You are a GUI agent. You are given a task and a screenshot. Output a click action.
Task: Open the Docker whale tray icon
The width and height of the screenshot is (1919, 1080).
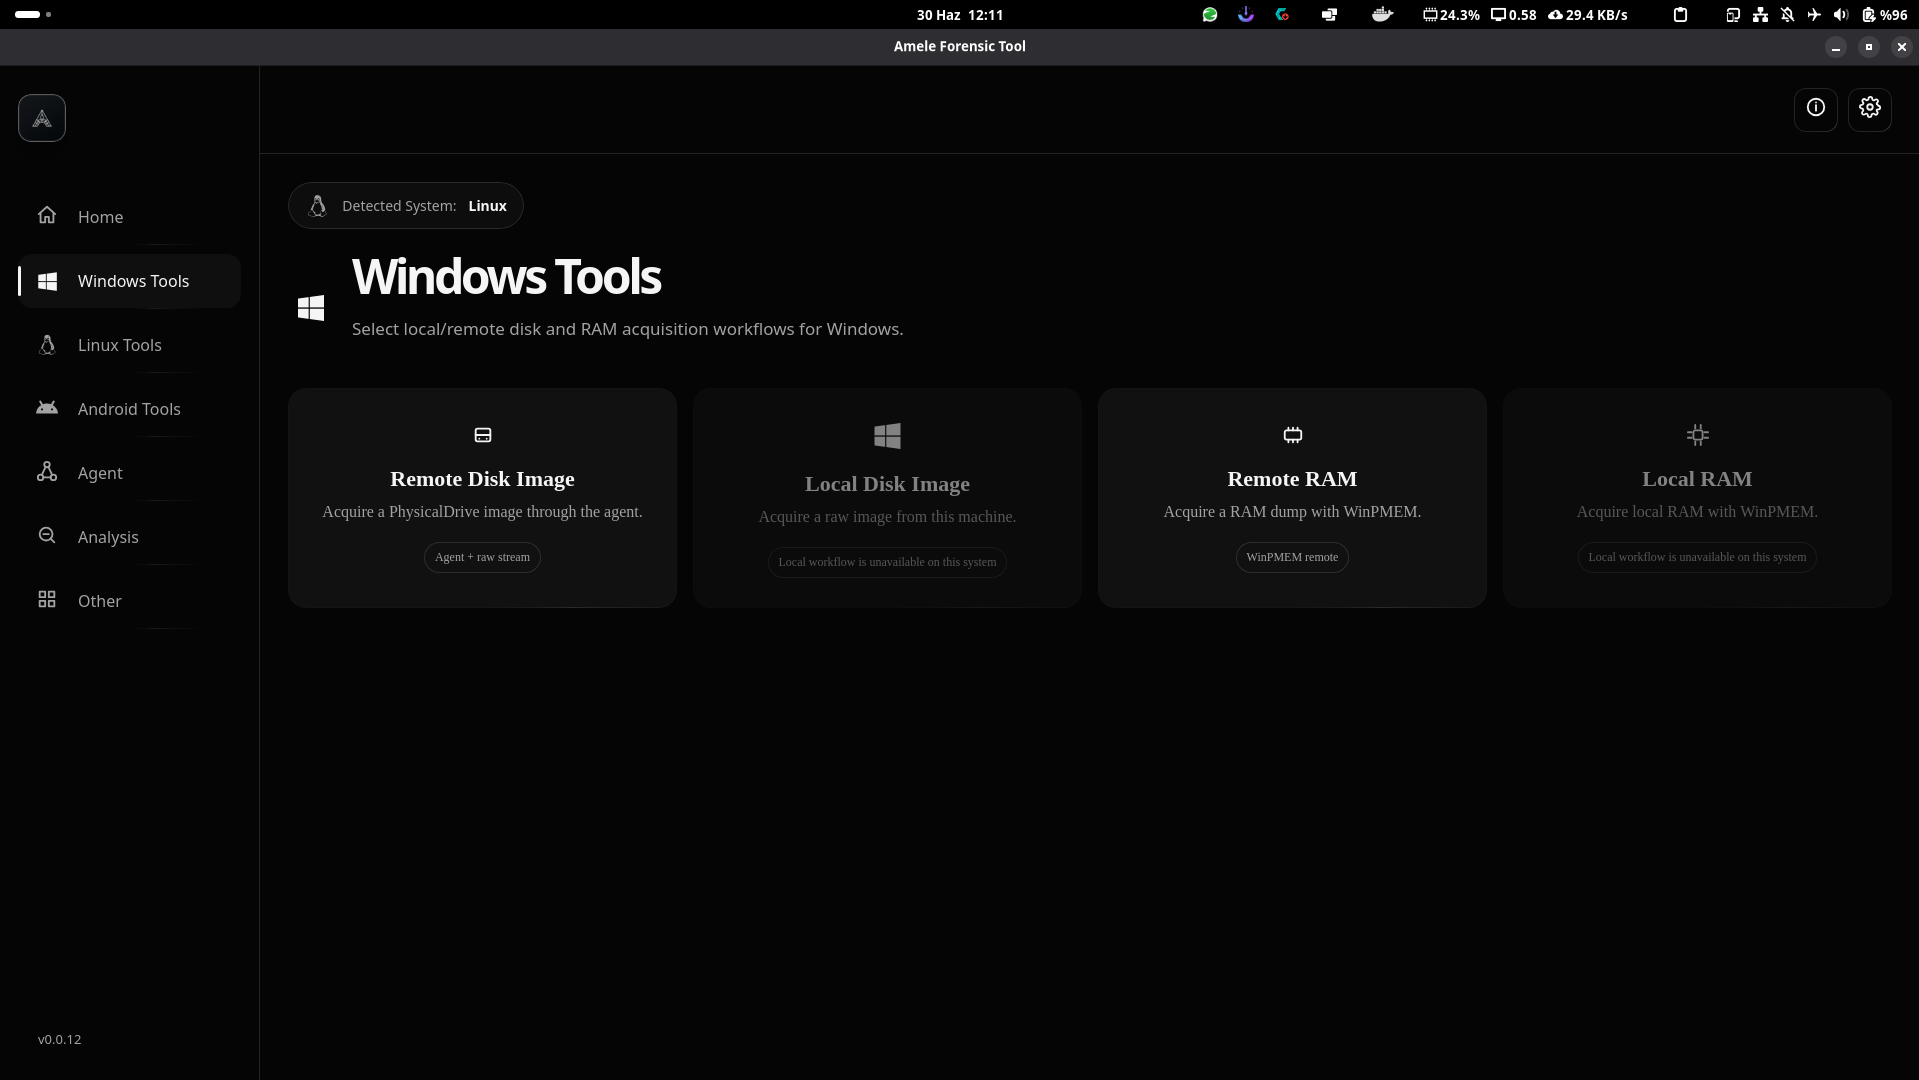[x=1382, y=15]
